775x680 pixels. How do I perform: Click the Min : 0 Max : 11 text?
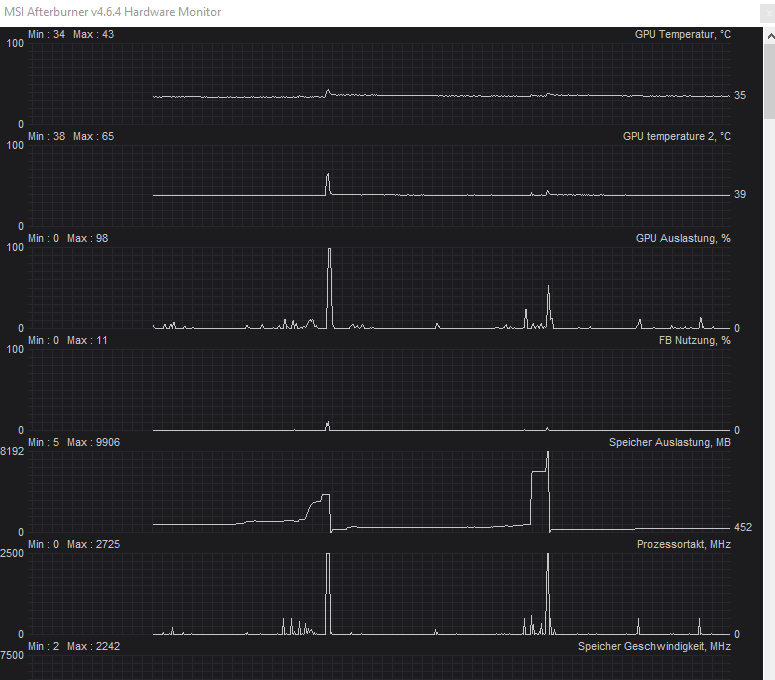(x=67, y=340)
